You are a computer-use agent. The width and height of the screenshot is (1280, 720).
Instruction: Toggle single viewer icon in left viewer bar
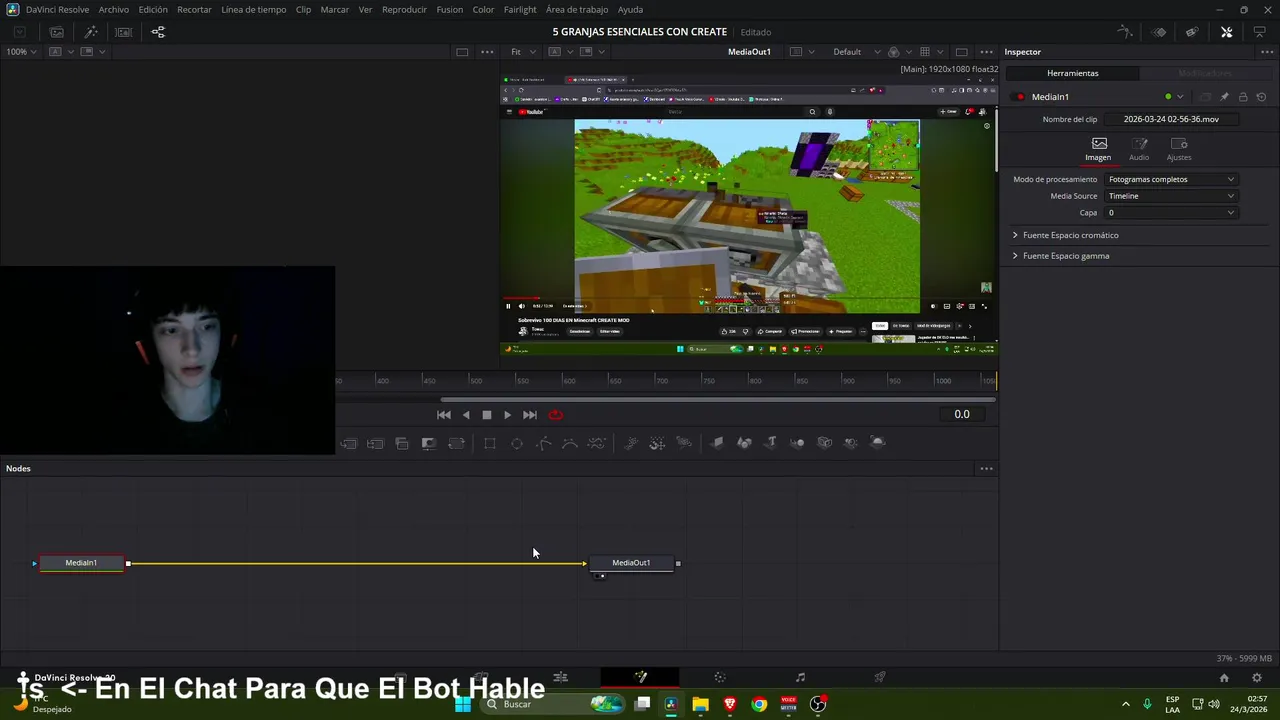pos(462,52)
